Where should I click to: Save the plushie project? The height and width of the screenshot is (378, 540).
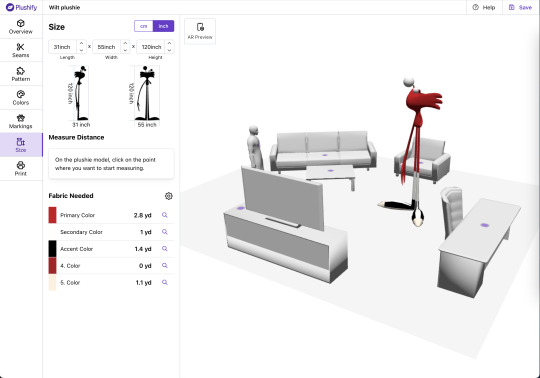tap(520, 7)
